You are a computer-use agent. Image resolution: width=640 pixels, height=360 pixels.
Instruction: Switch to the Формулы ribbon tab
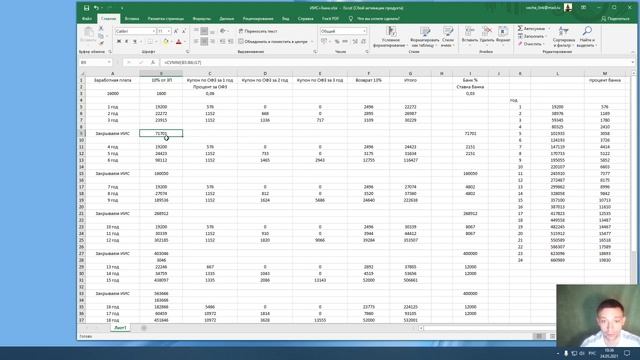tap(202, 18)
